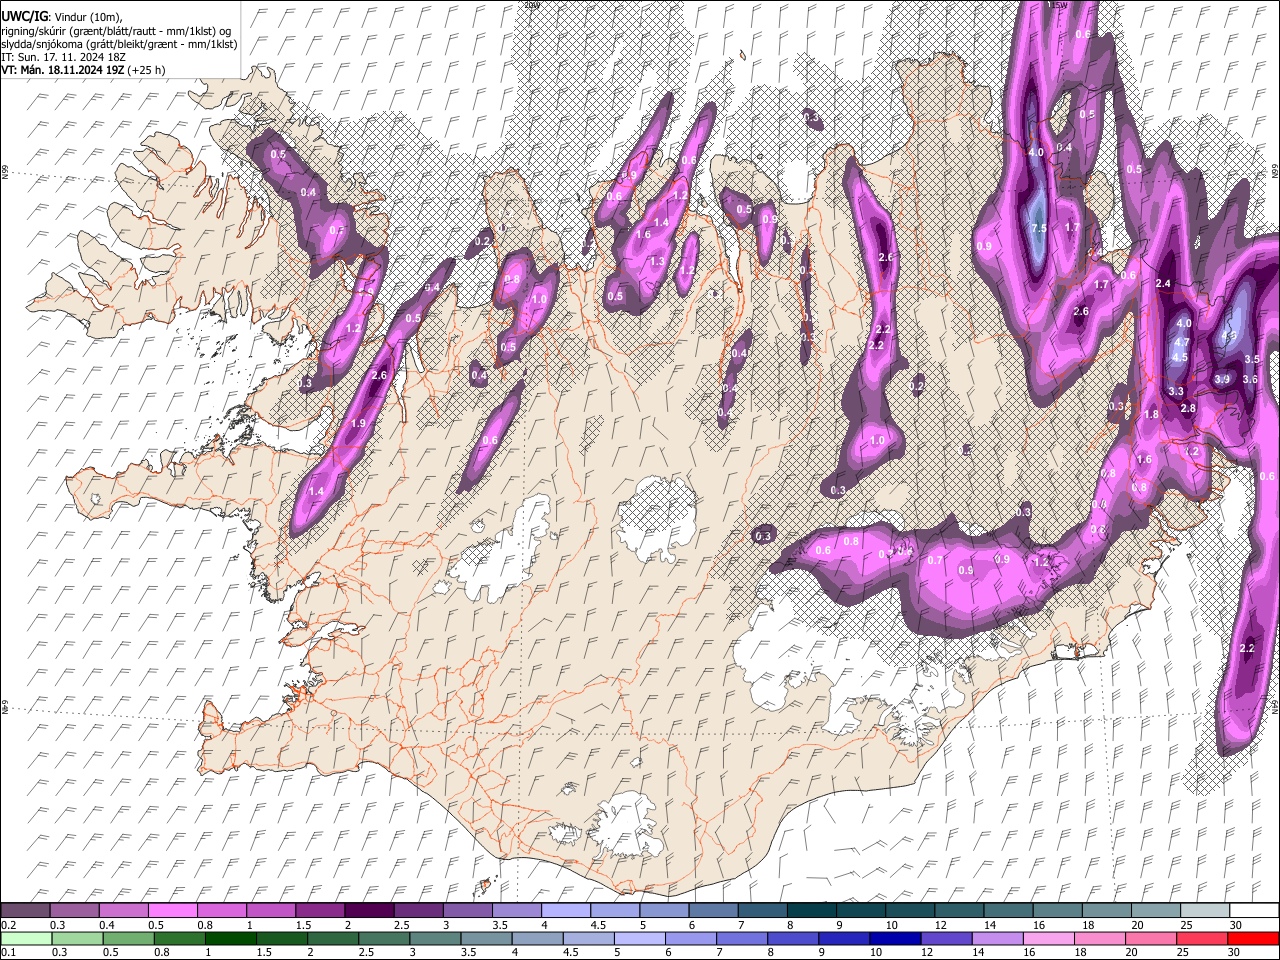Screen dimensions: 1280x960
Task: Click the 7.5 precipitation value on the map
Action: tap(1038, 228)
